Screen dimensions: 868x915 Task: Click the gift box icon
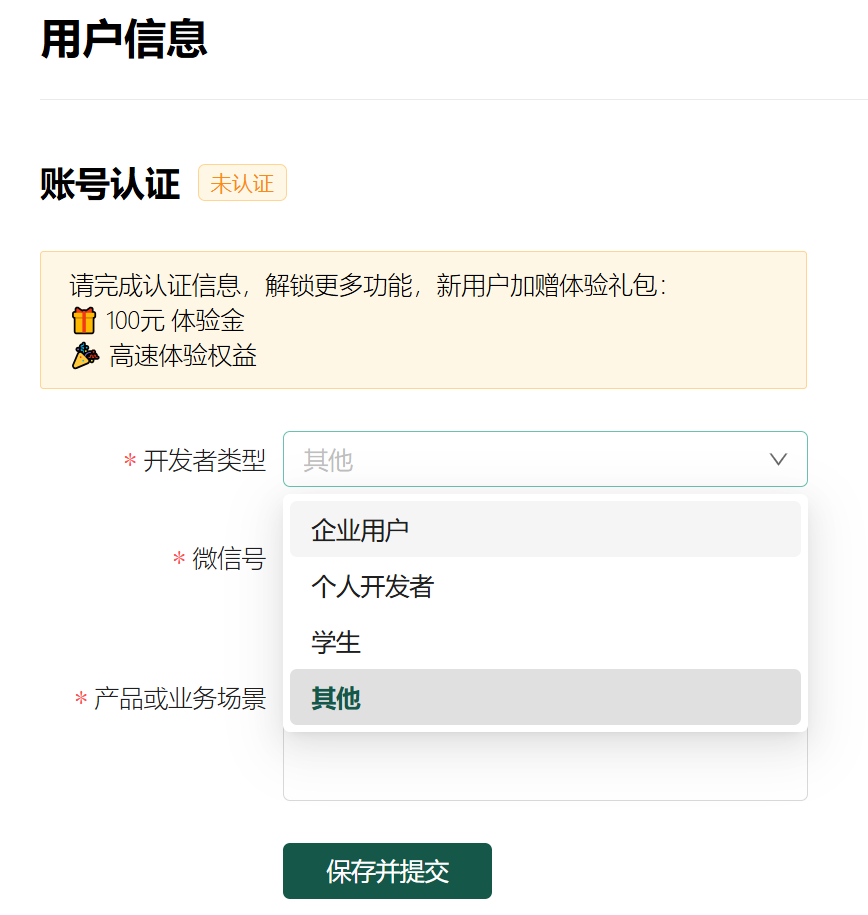tap(84, 321)
